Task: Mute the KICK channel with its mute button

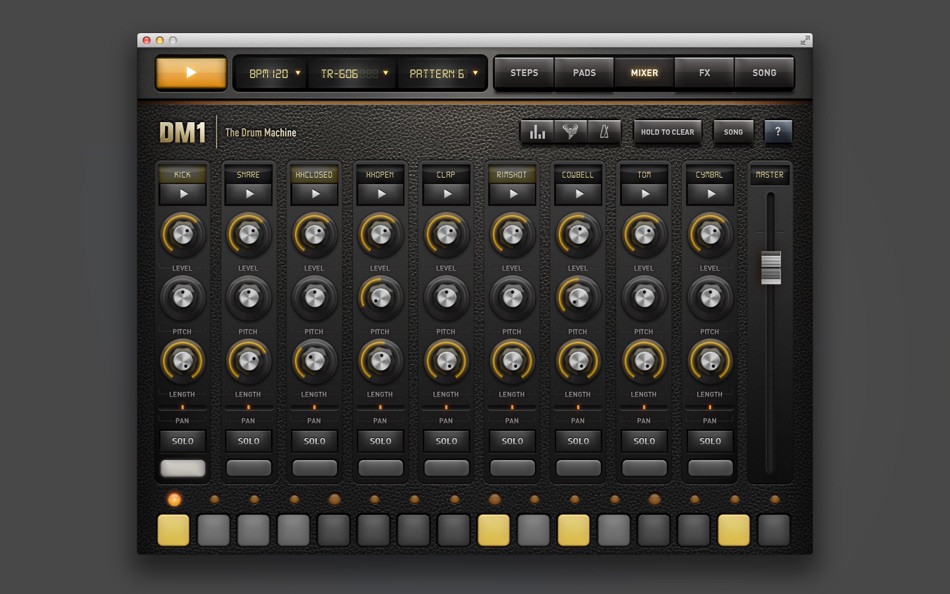Action: point(182,467)
